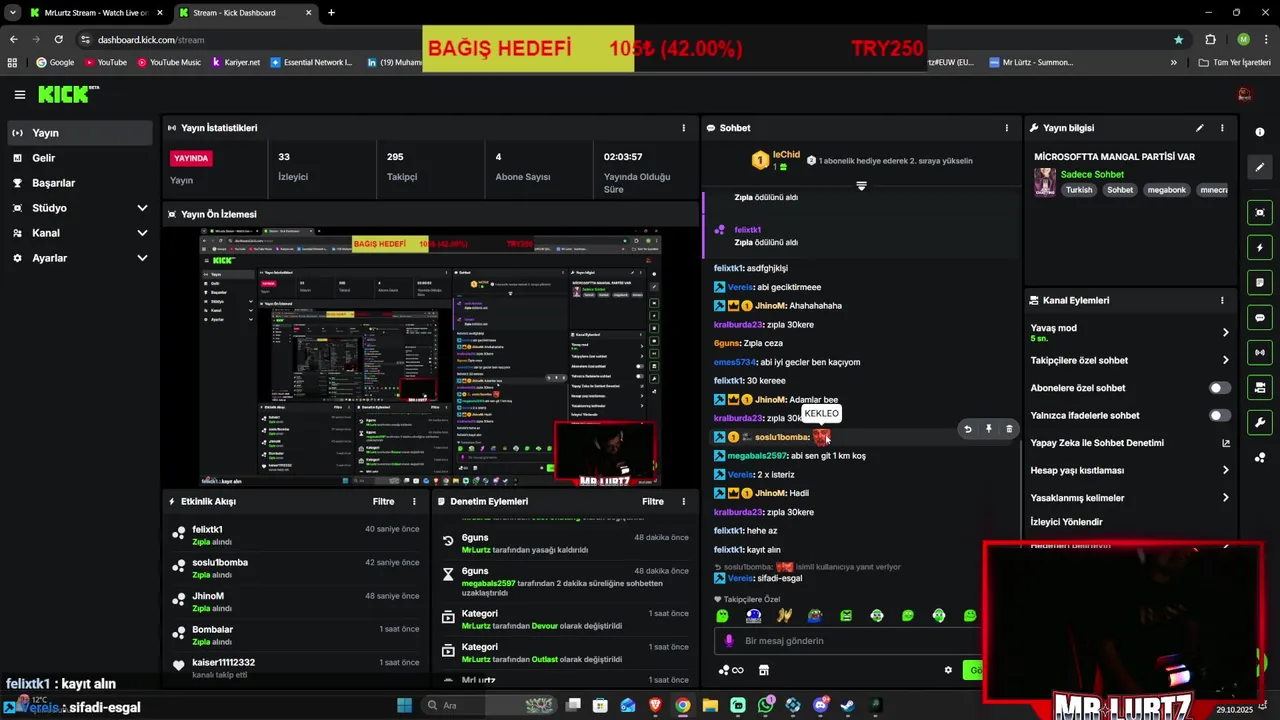Image resolution: width=1280 pixels, height=720 pixels.
Task: Open Filtre in Etkinlik Akışı panel
Action: pyautogui.click(x=383, y=501)
